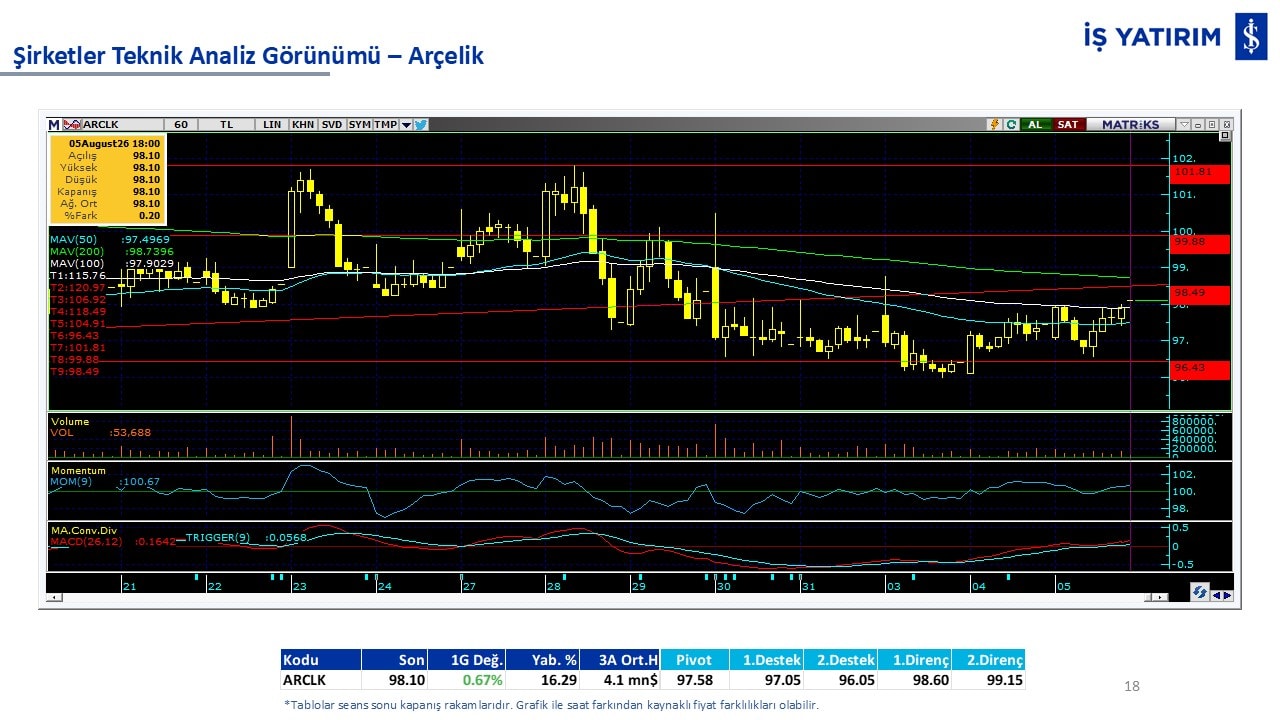Click the T2:120.97 trend label

pos(78,288)
